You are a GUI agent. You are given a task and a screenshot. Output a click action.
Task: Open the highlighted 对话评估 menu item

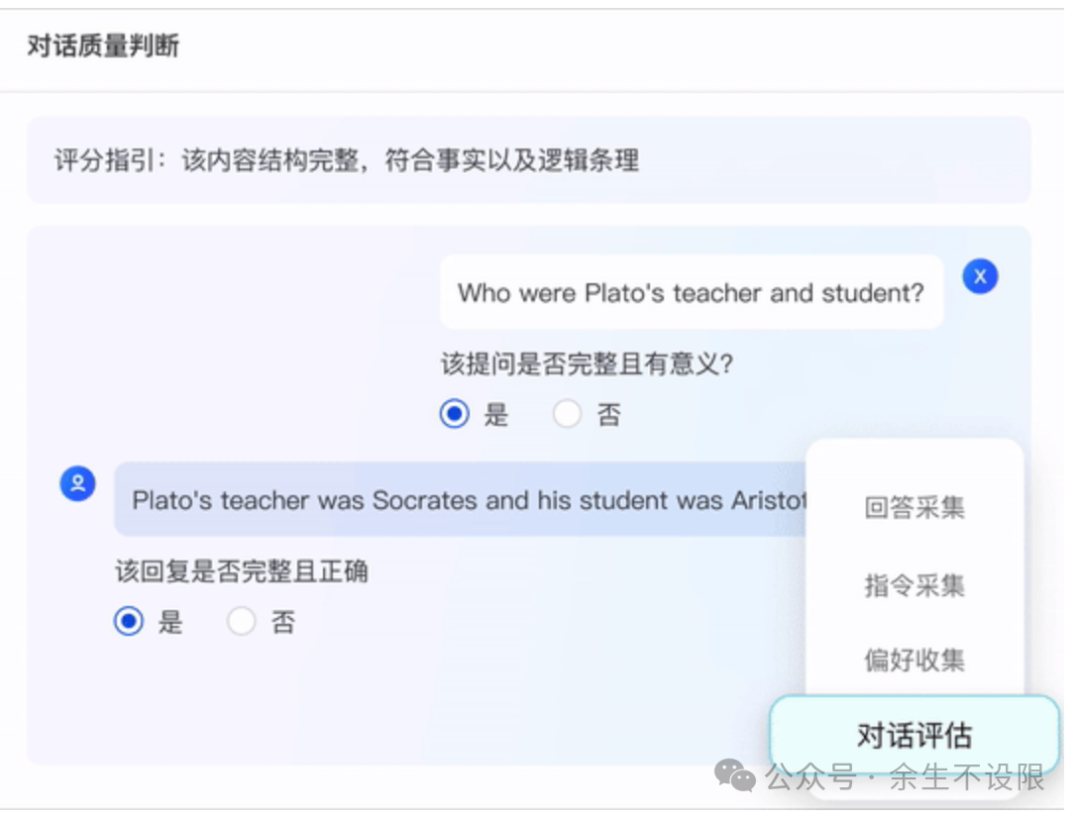(x=914, y=735)
